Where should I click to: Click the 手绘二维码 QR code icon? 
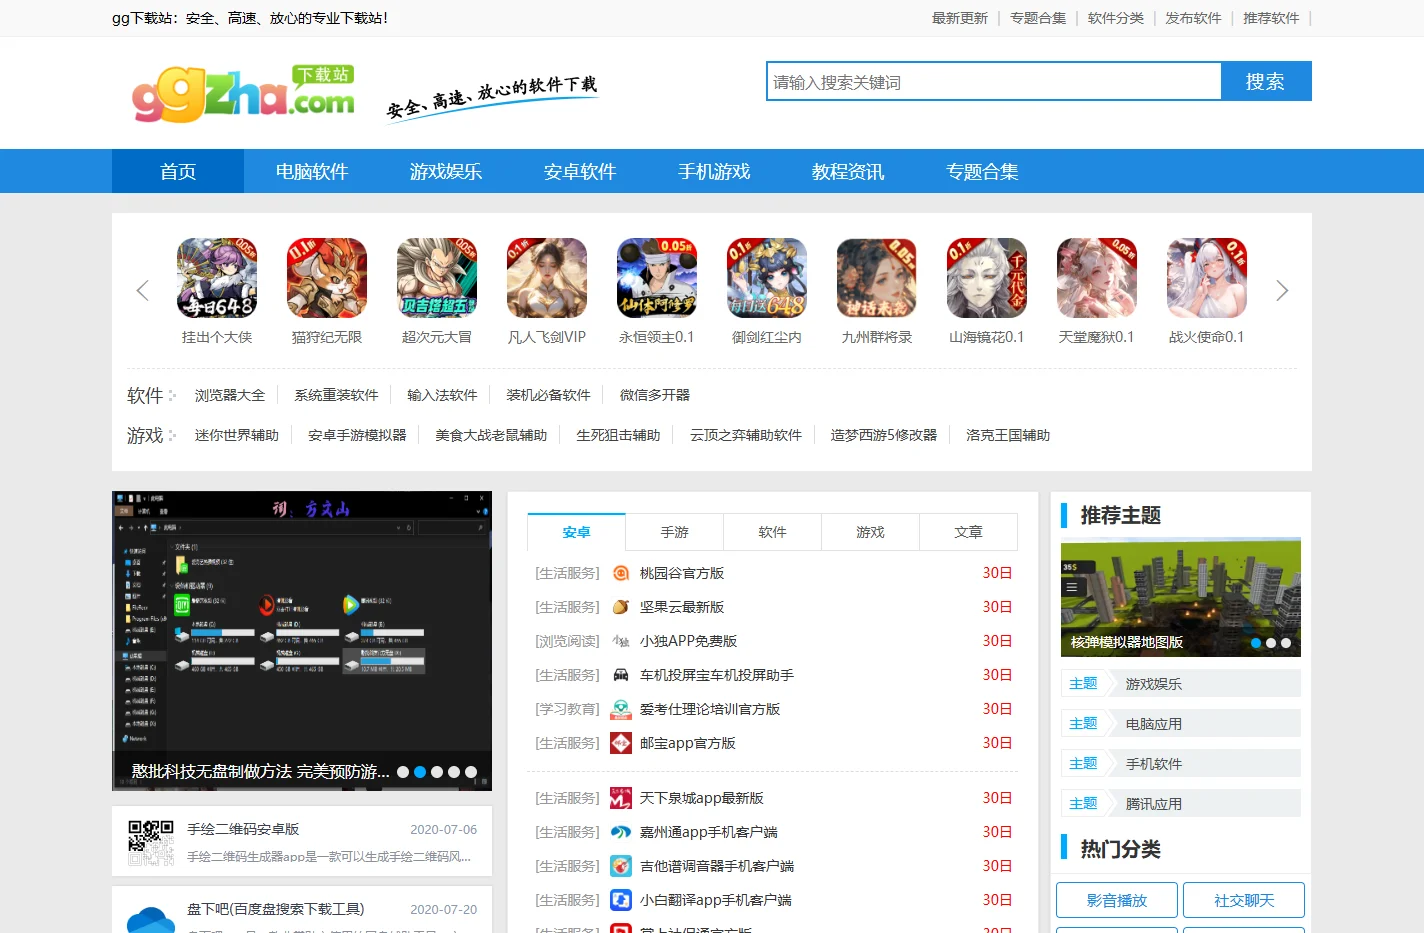point(151,843)
